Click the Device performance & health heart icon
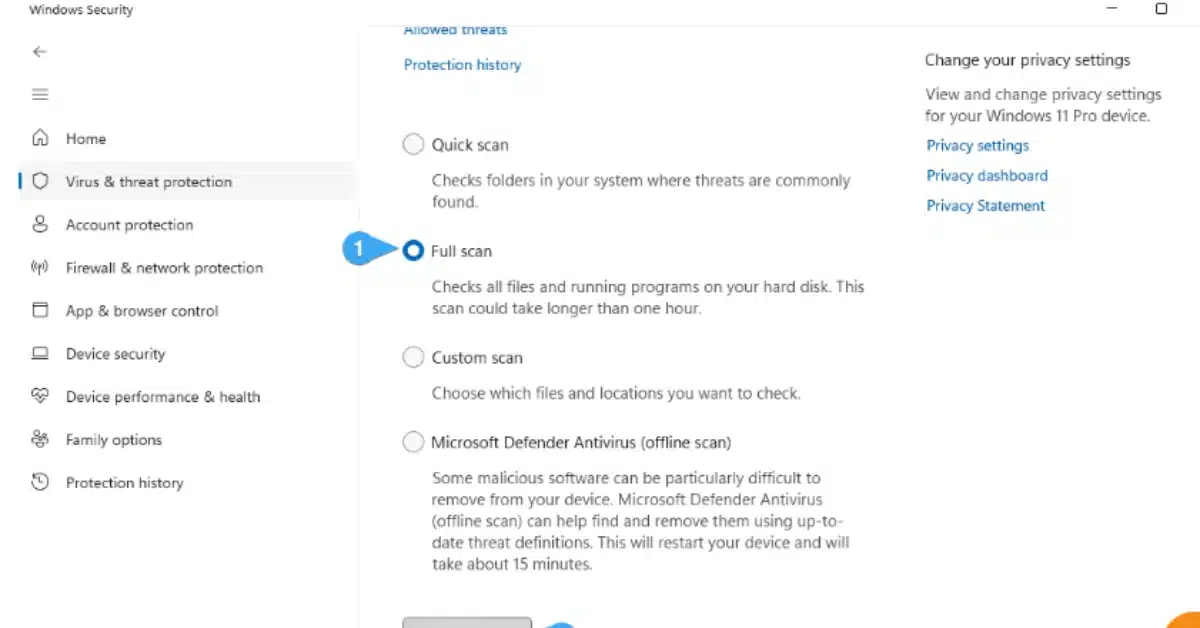 40,396
